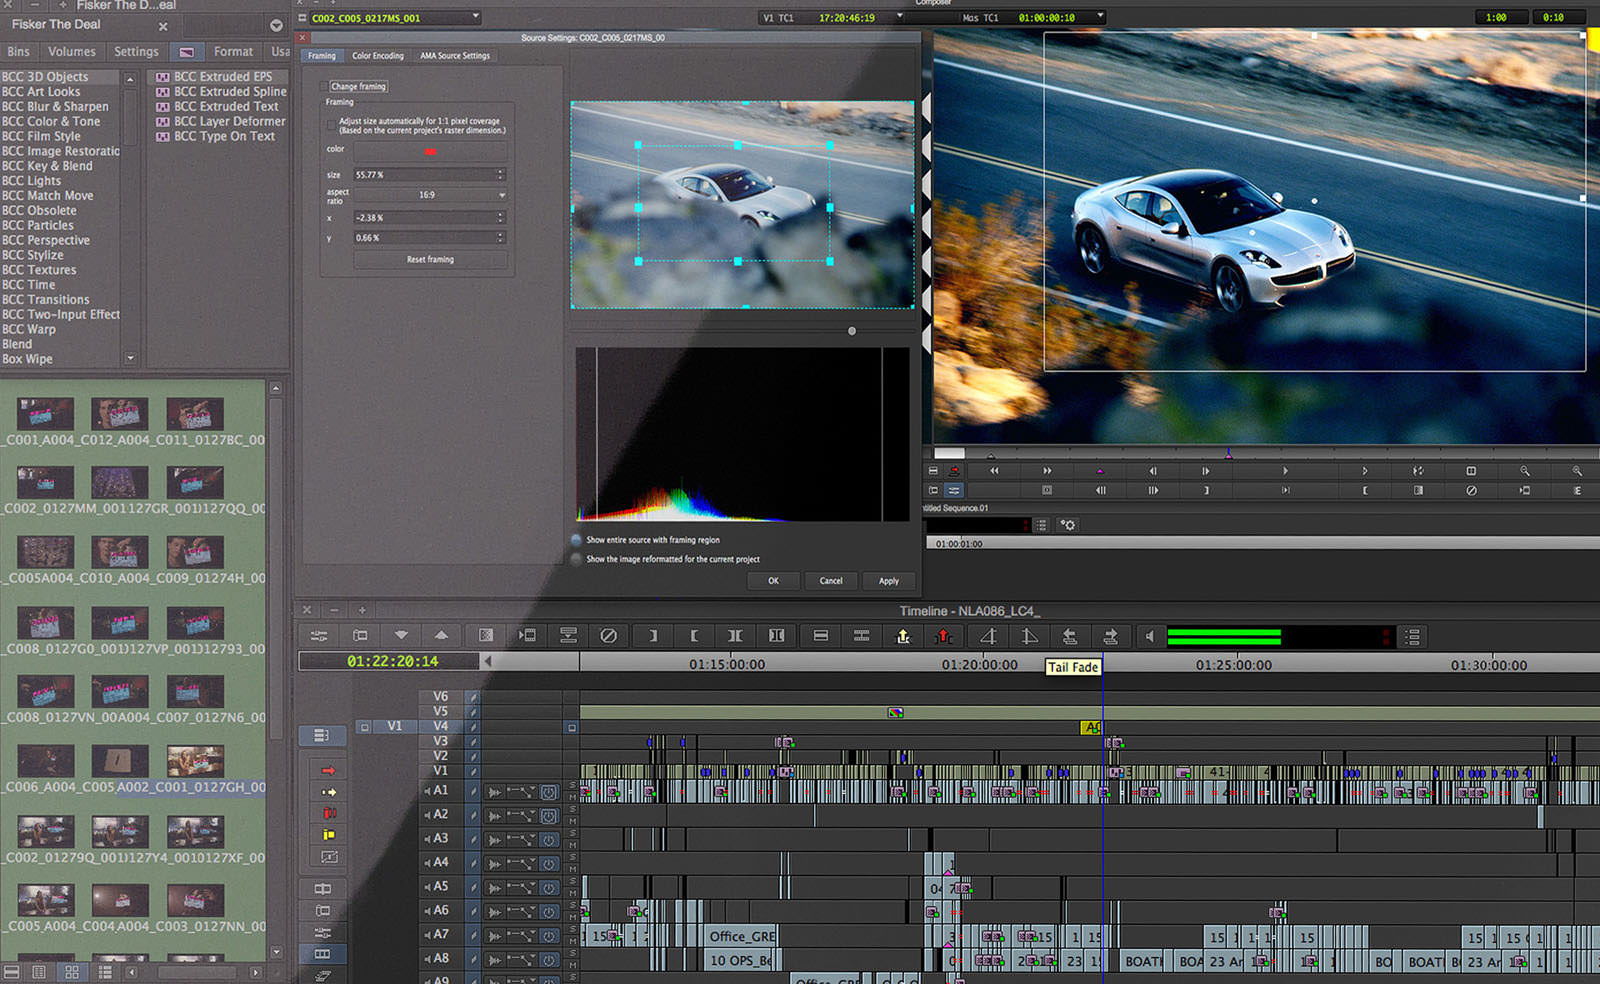
Task: Open the V1 TC1 timecode dropdown
Action: pyautogui.click(x=899, y=17)
